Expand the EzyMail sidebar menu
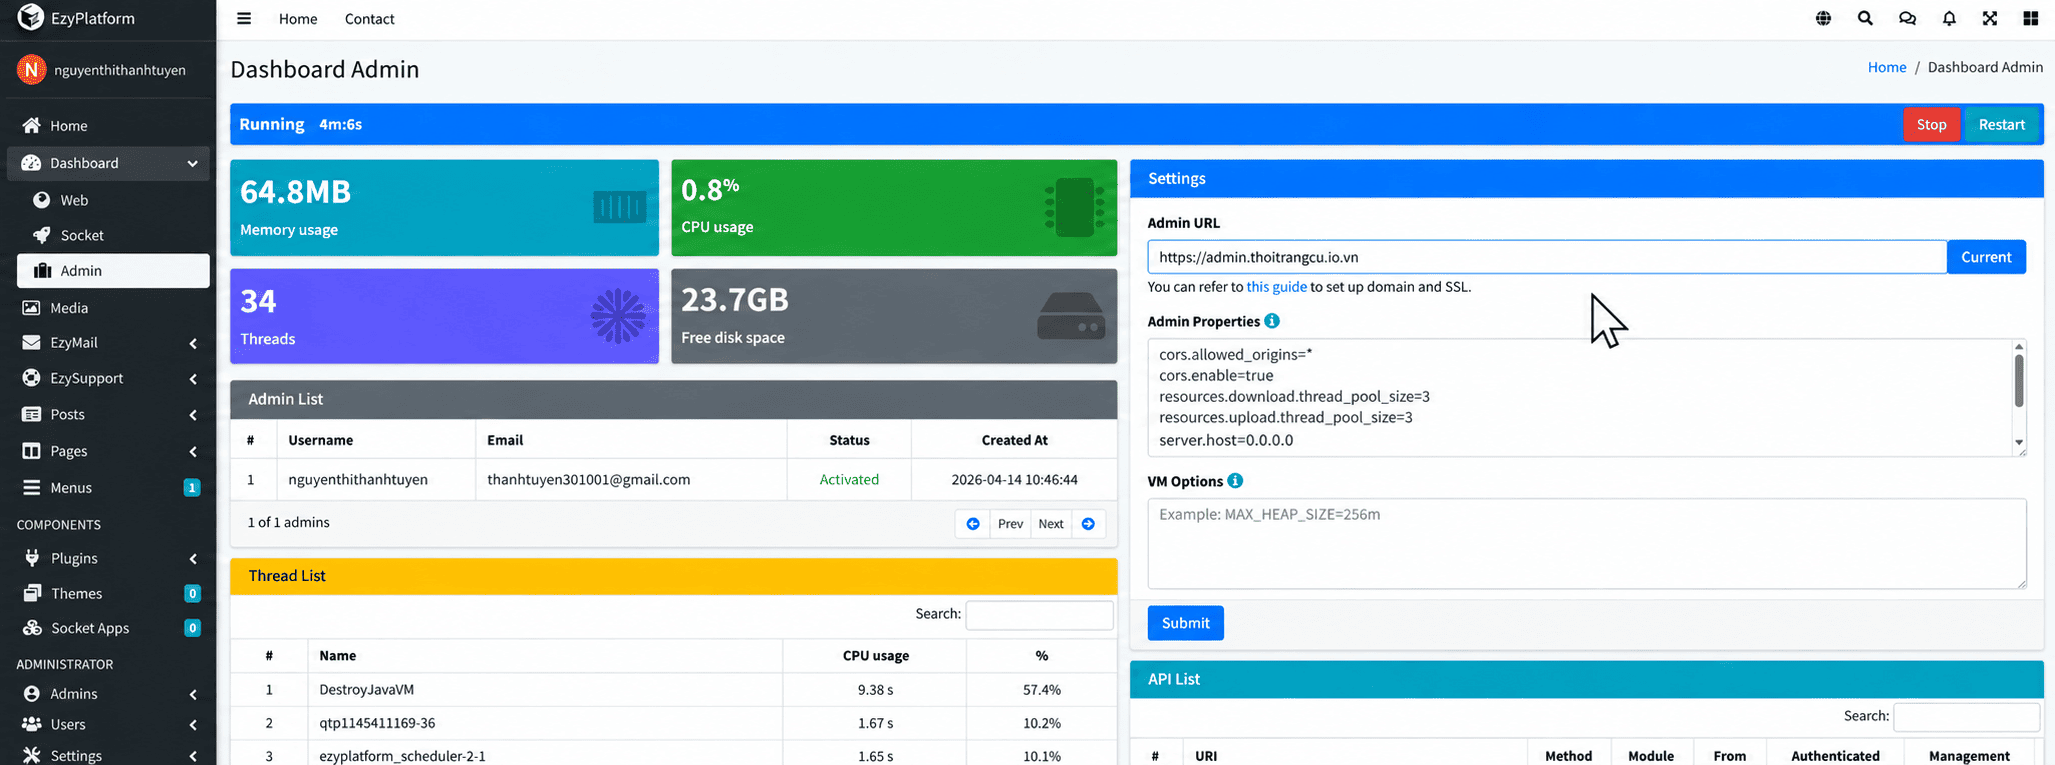The image size is (2055, 765). coord(108,343)
